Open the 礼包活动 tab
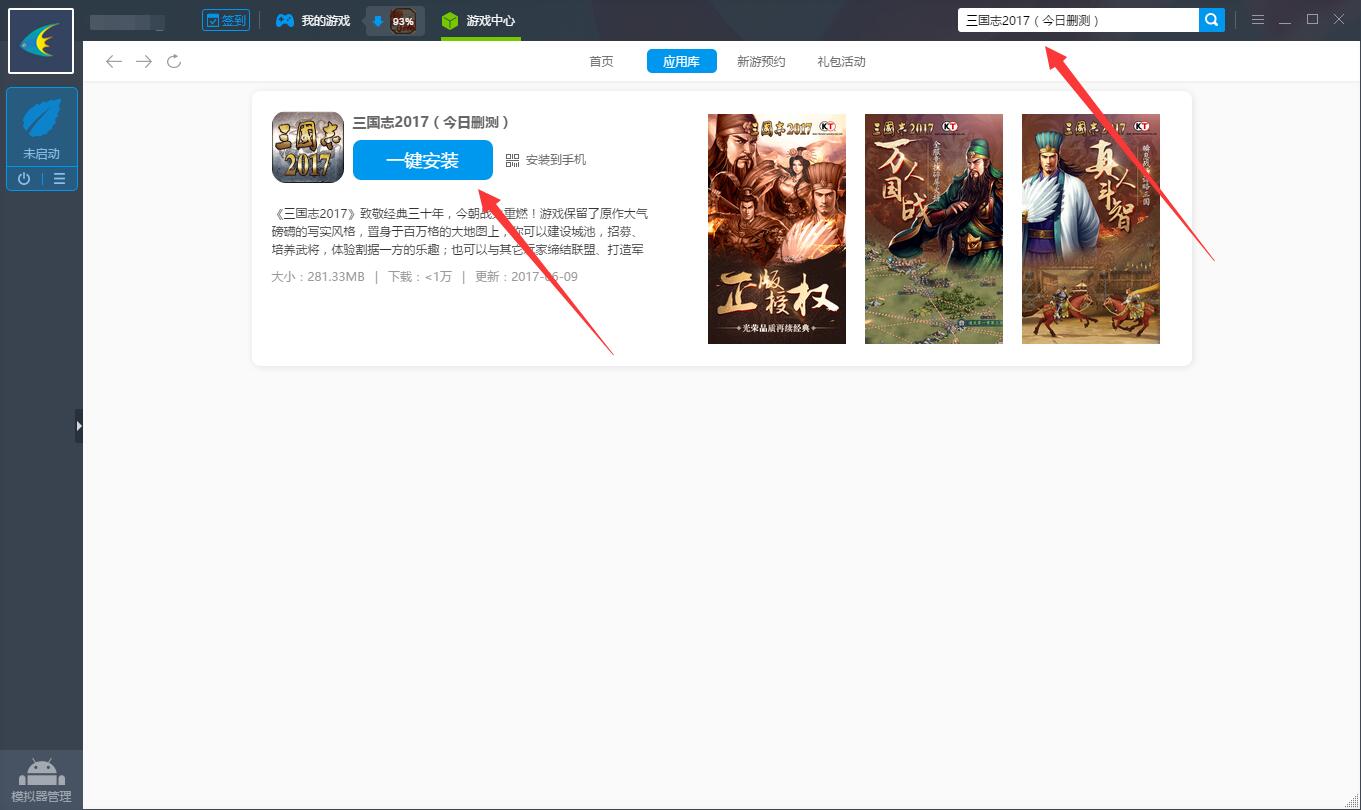 [x=841, y=62]
